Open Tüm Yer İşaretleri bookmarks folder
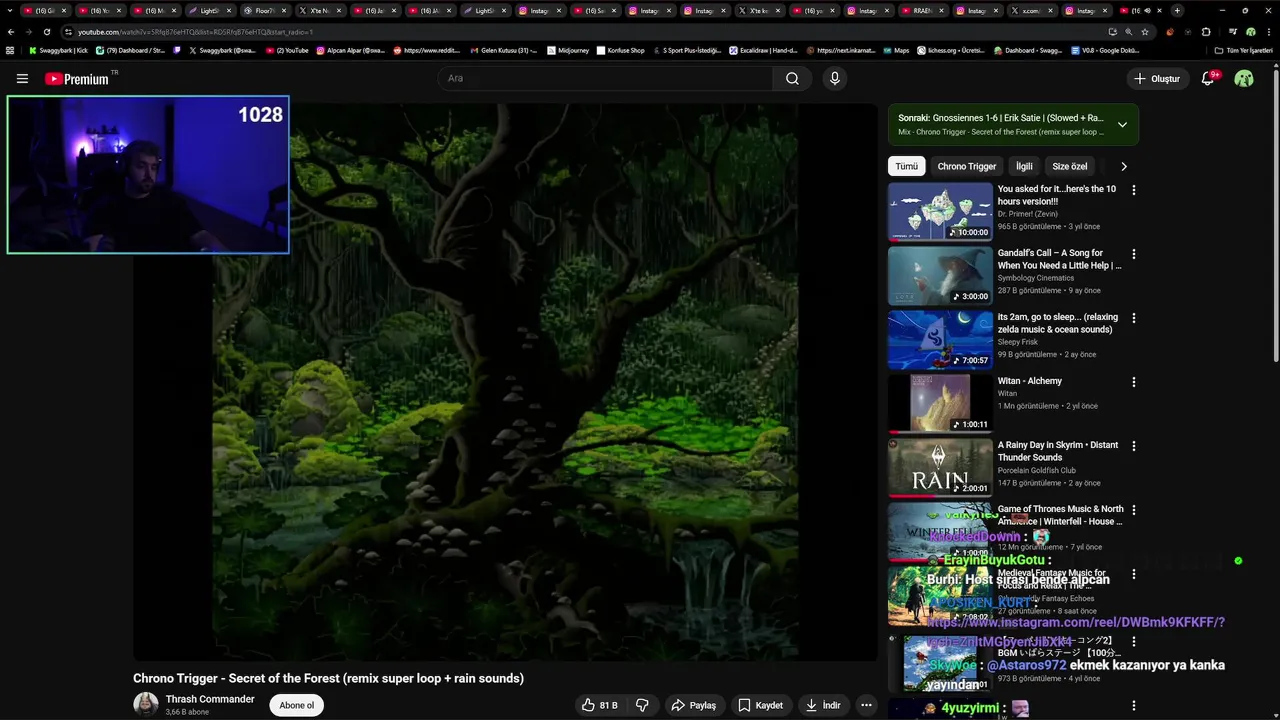 1243,50
